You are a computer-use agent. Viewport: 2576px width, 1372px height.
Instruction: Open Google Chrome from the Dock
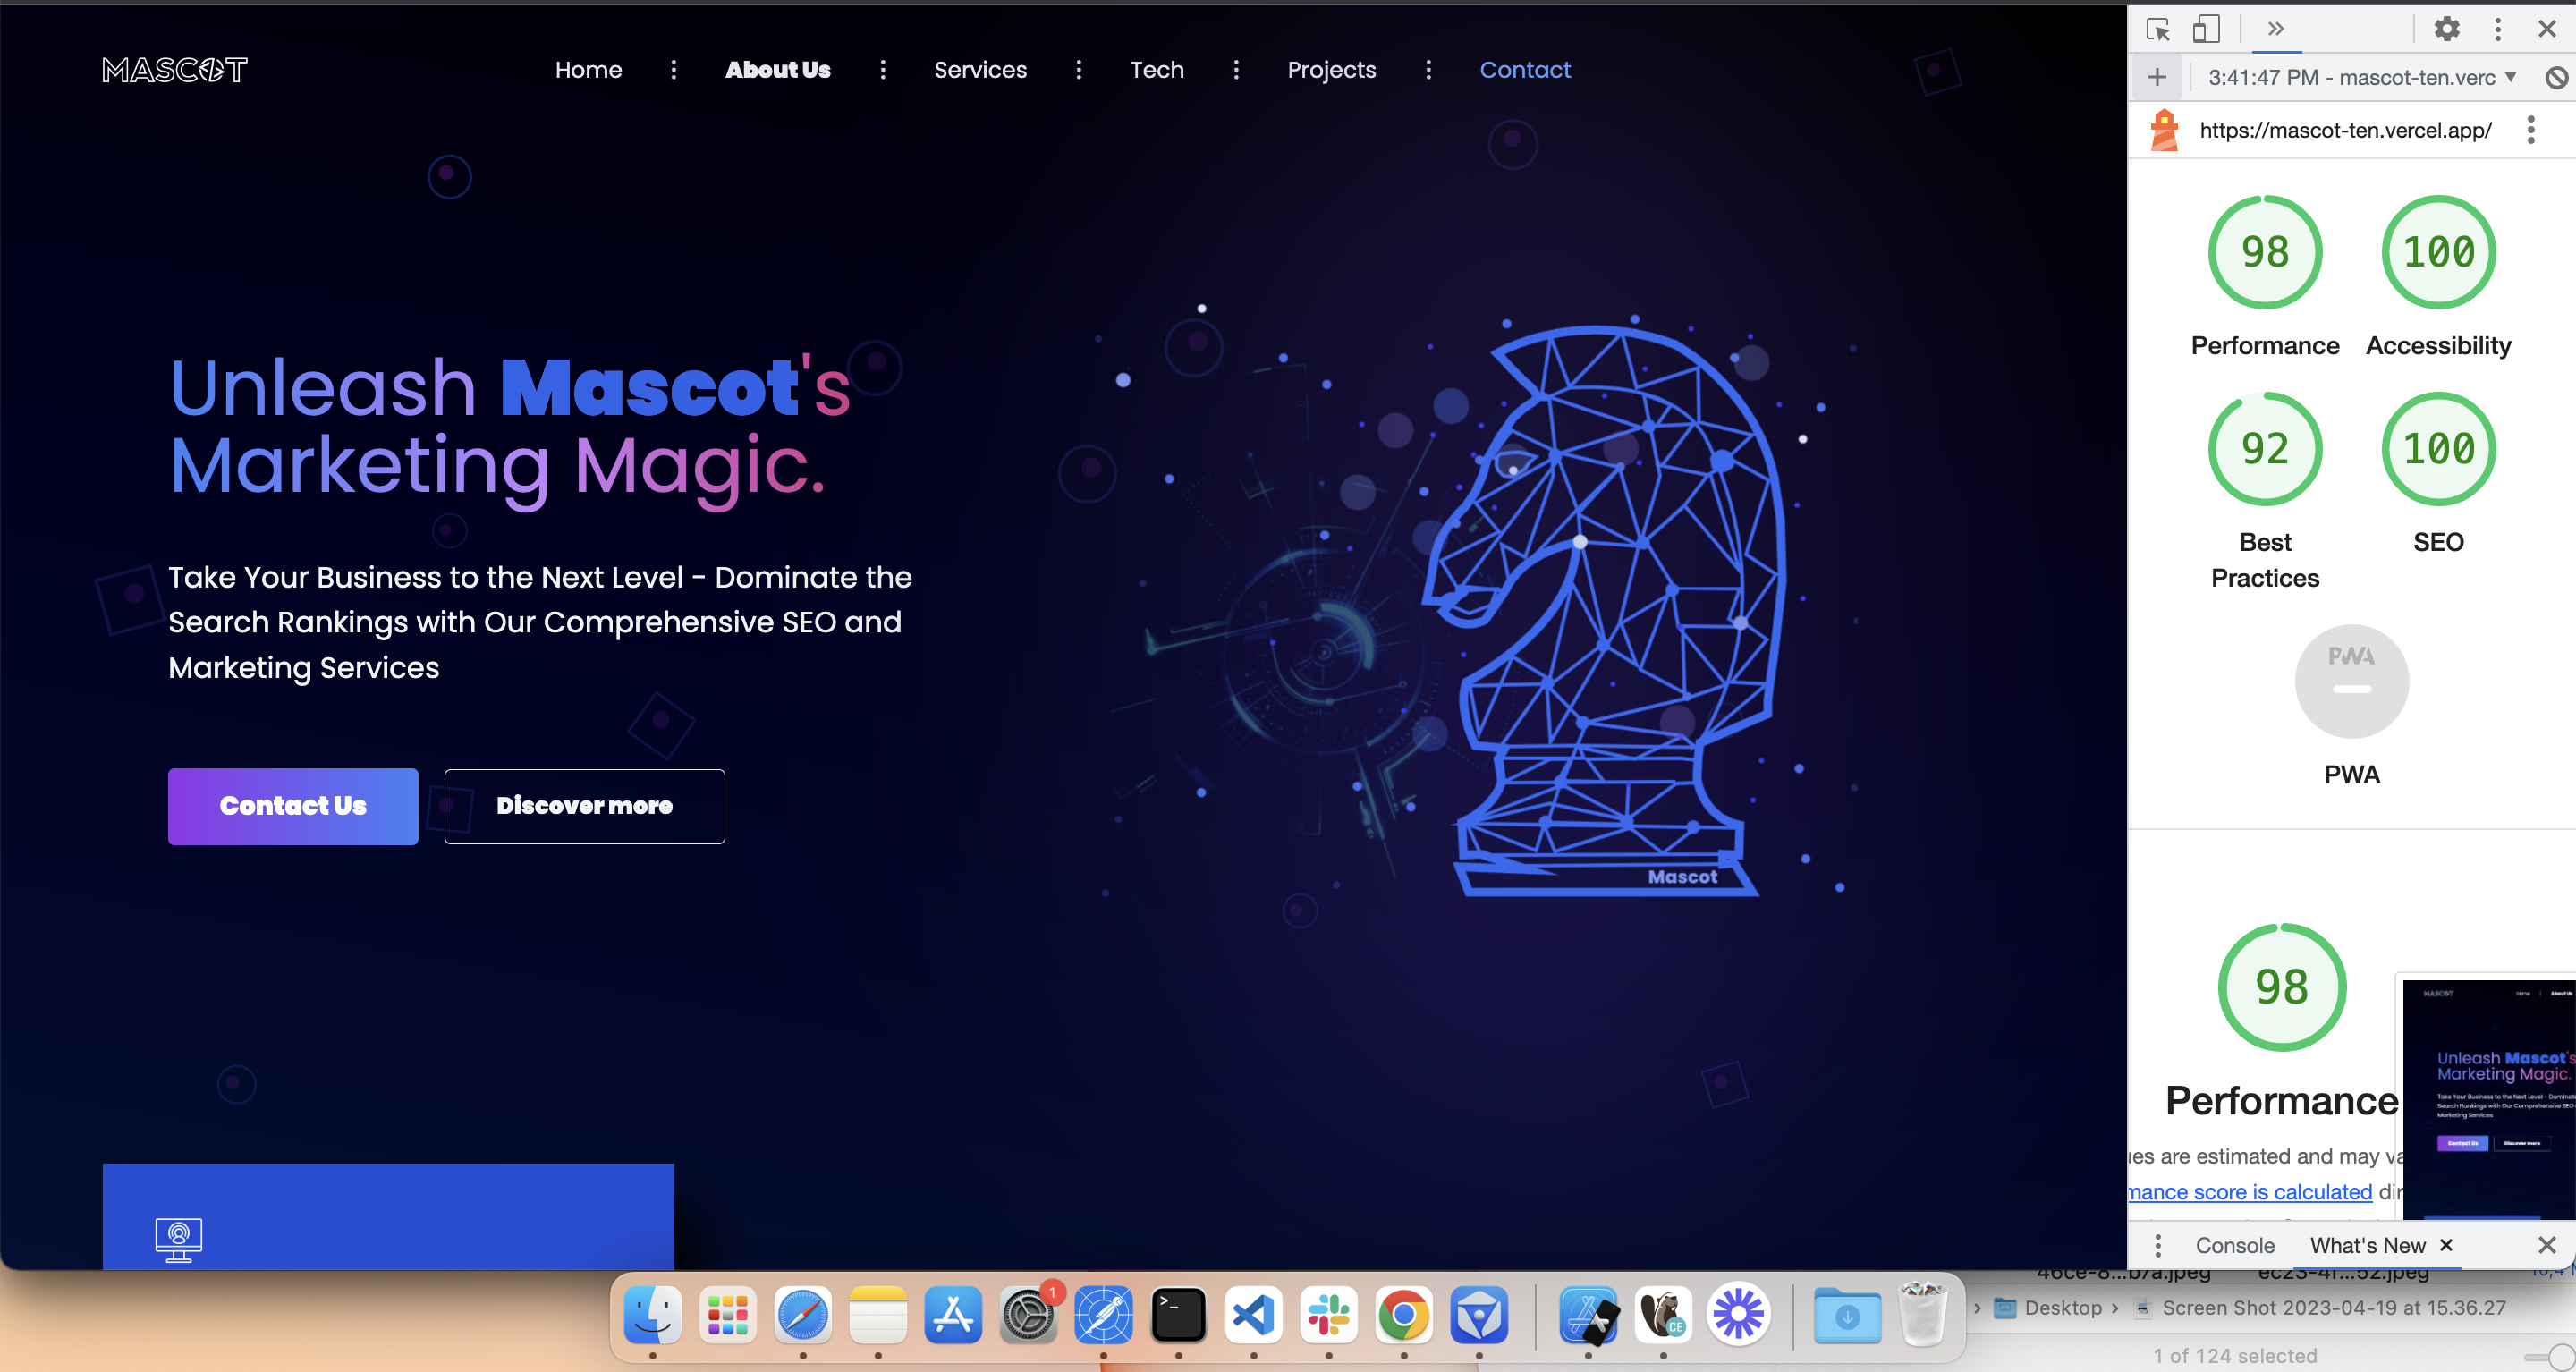point(1404,1316)
